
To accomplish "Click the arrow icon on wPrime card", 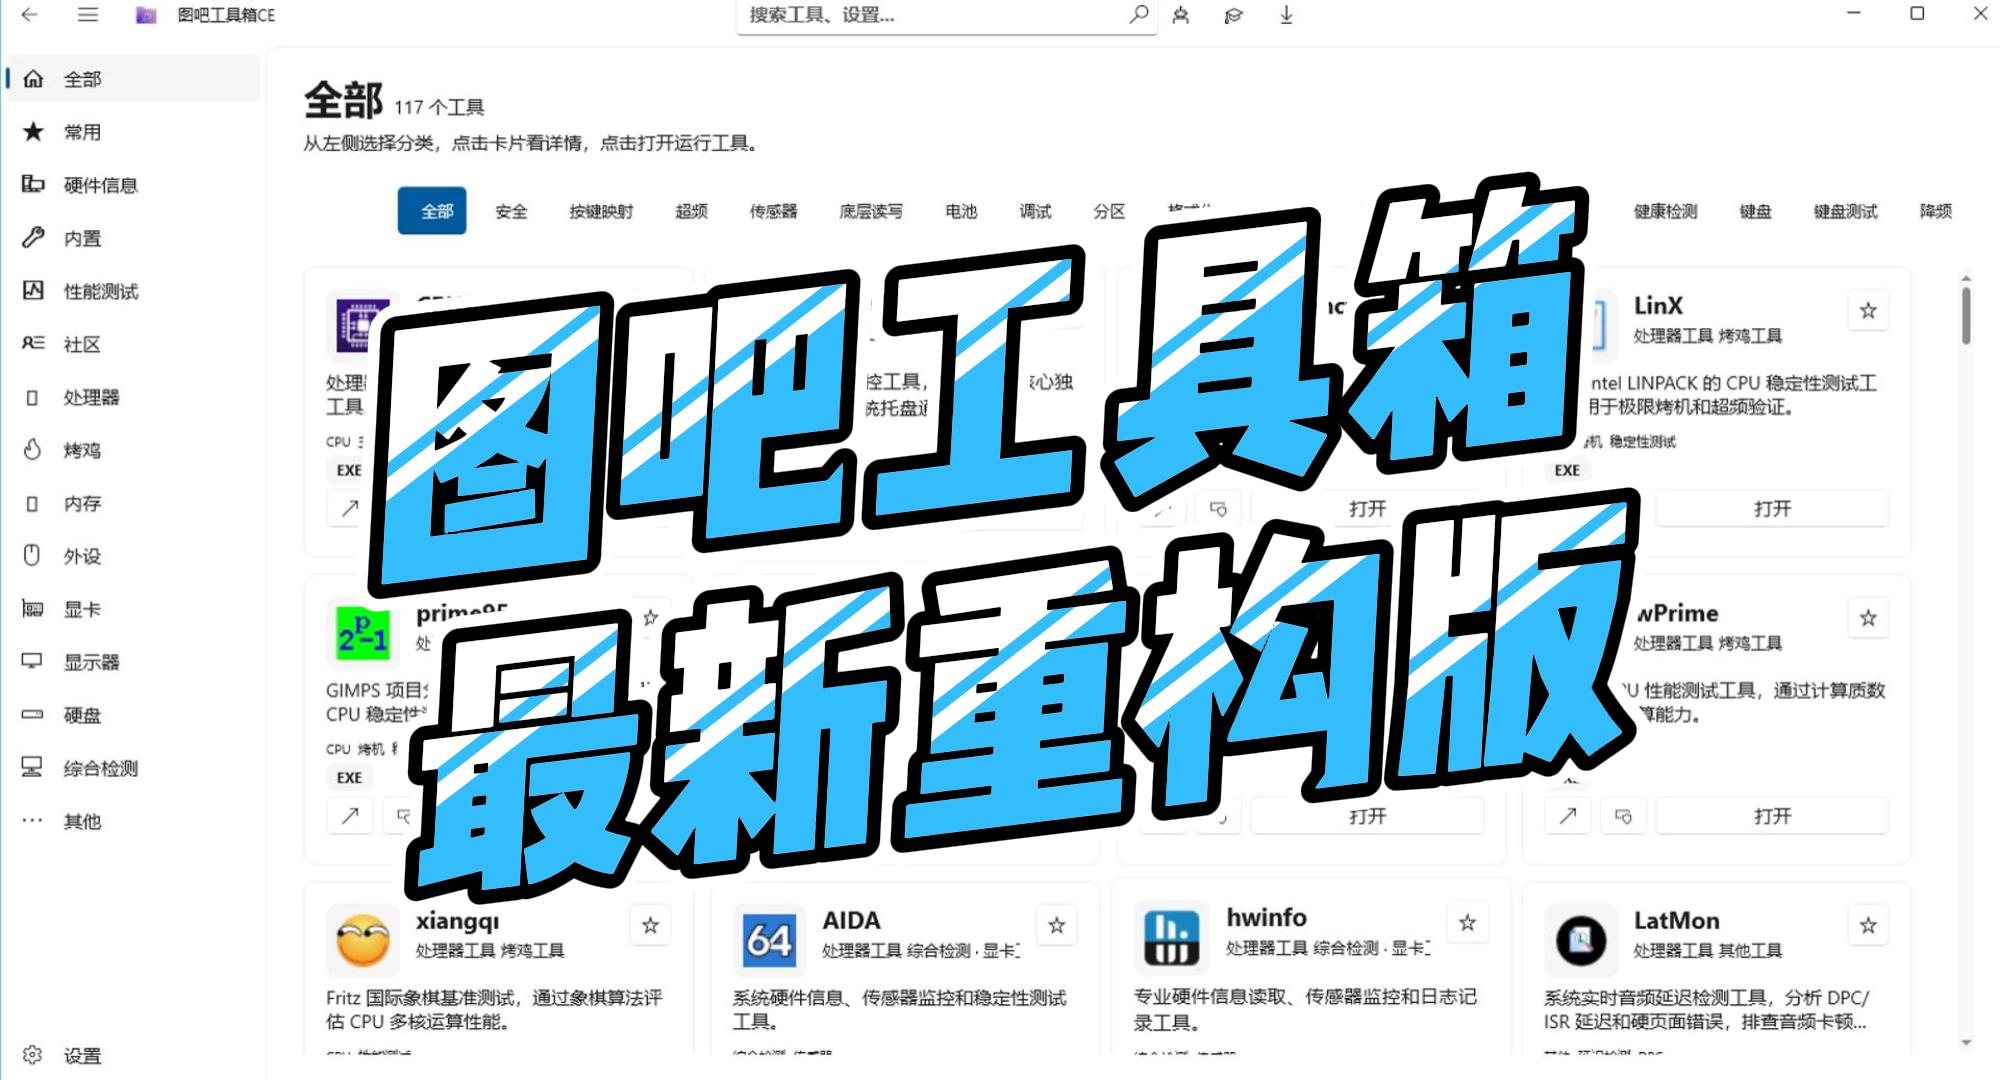I will coord(1567,816).
